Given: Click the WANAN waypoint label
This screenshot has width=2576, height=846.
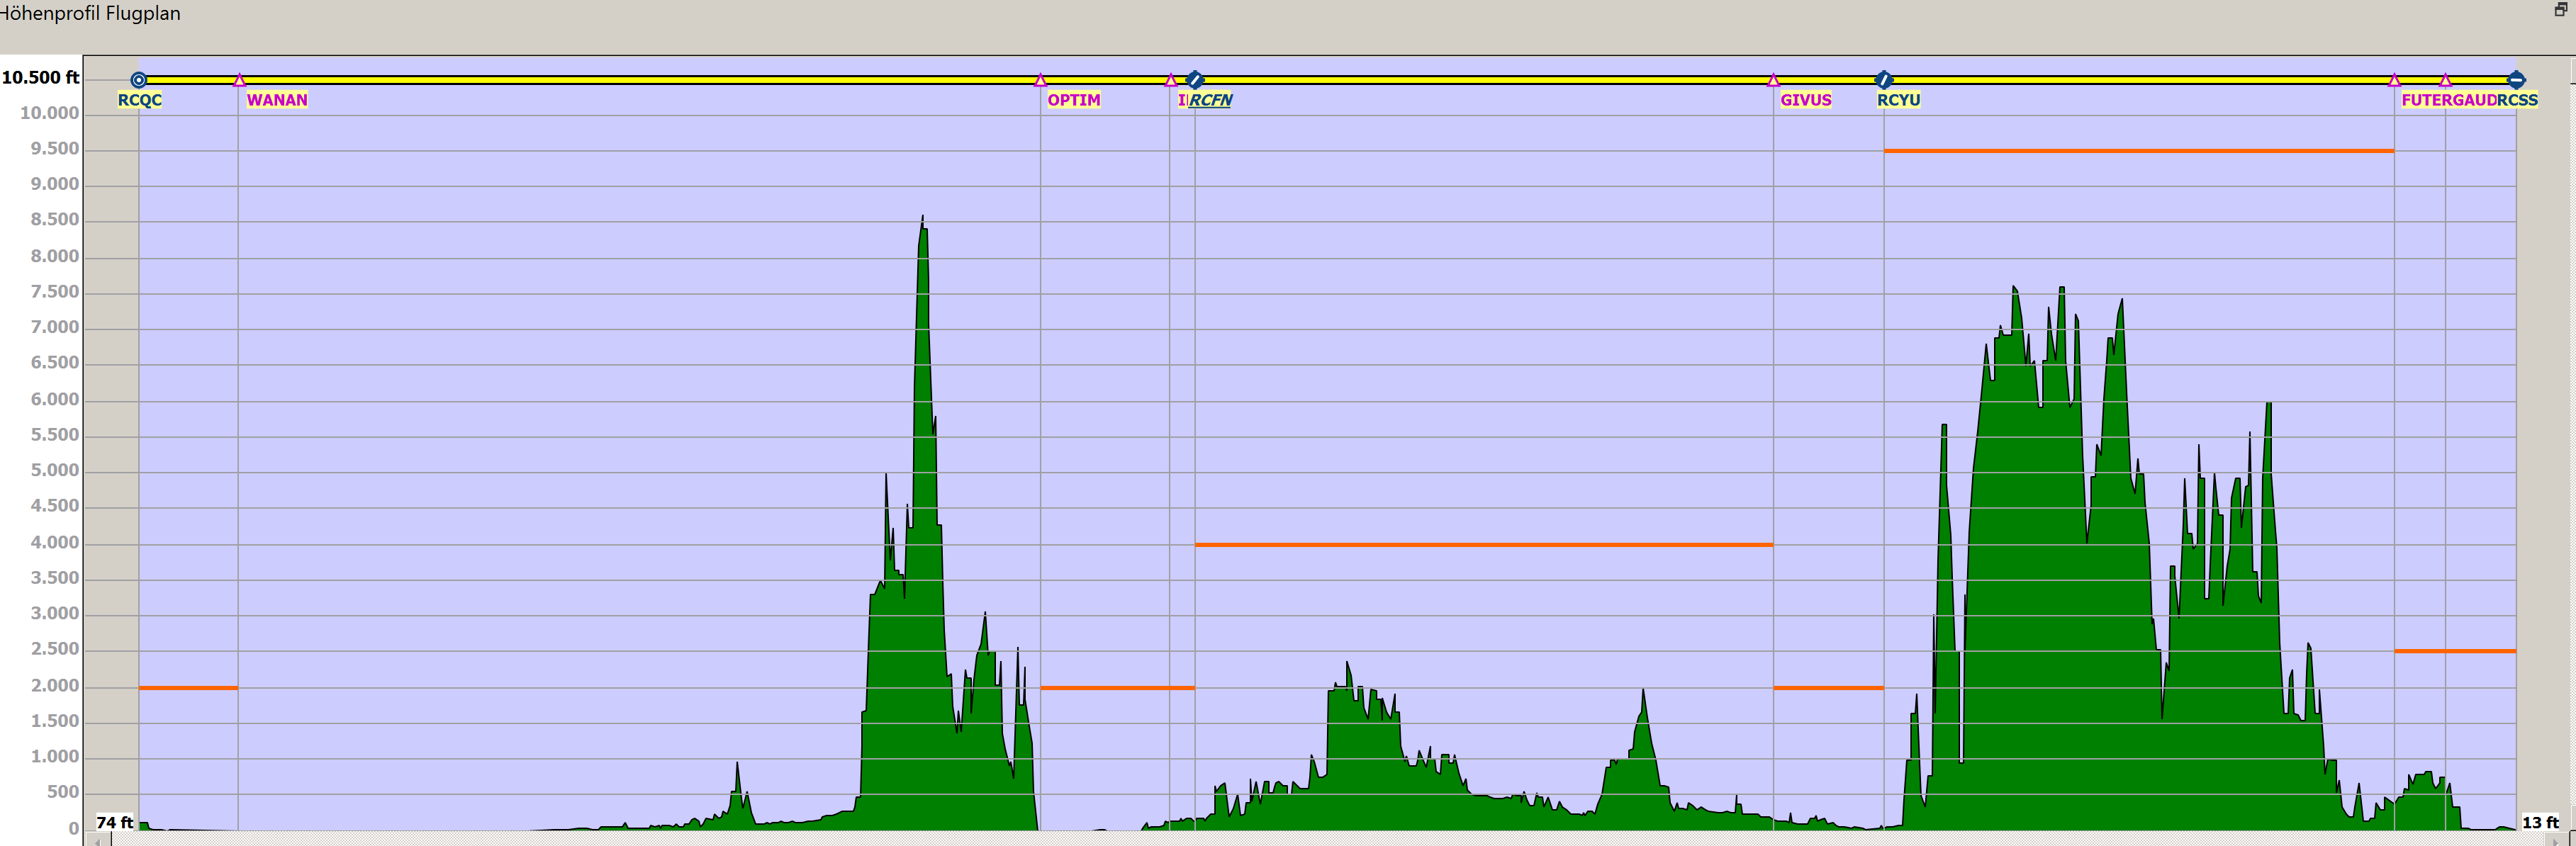Looking at the screenshot, I should coord(277,100).
